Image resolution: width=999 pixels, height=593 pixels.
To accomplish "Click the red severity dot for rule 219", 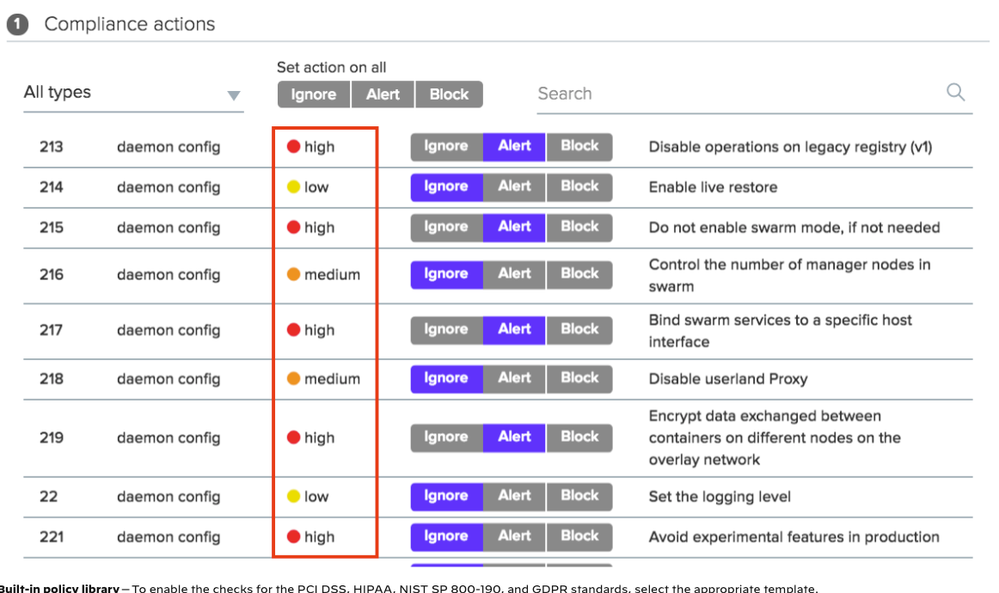I will click(294, 437).
